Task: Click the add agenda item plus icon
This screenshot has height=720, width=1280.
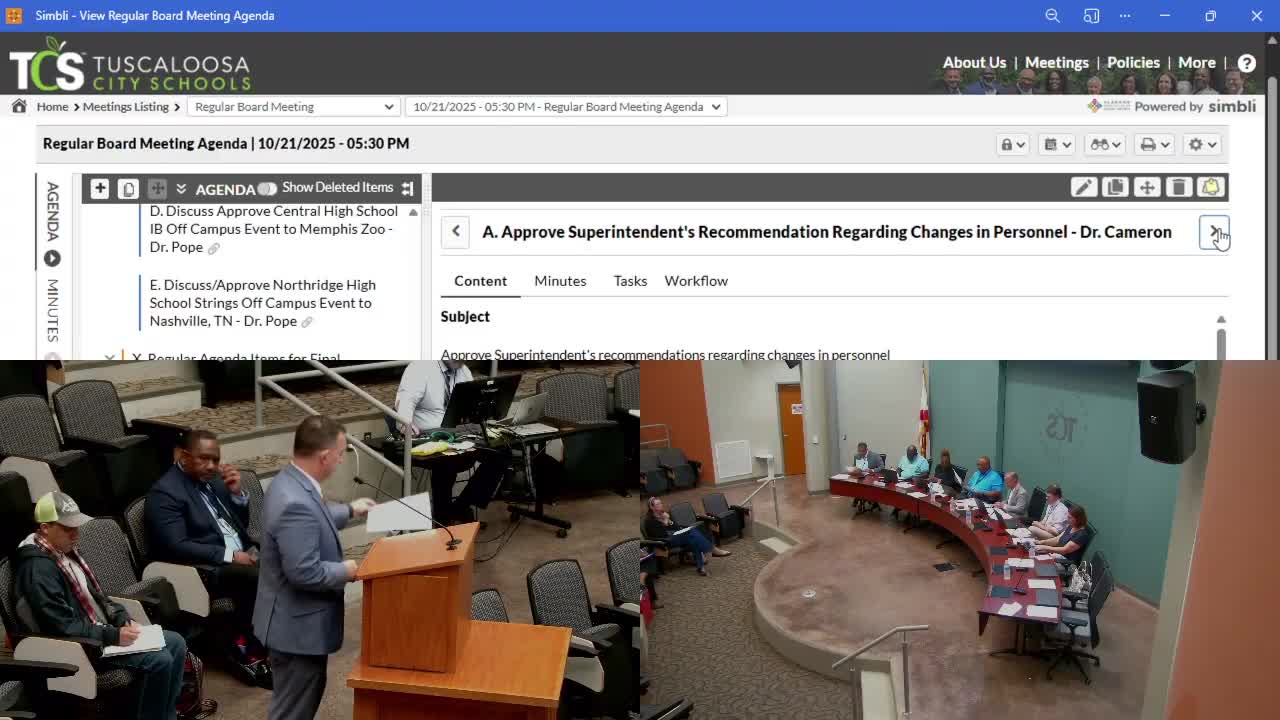Action: [x=99, y=188]
